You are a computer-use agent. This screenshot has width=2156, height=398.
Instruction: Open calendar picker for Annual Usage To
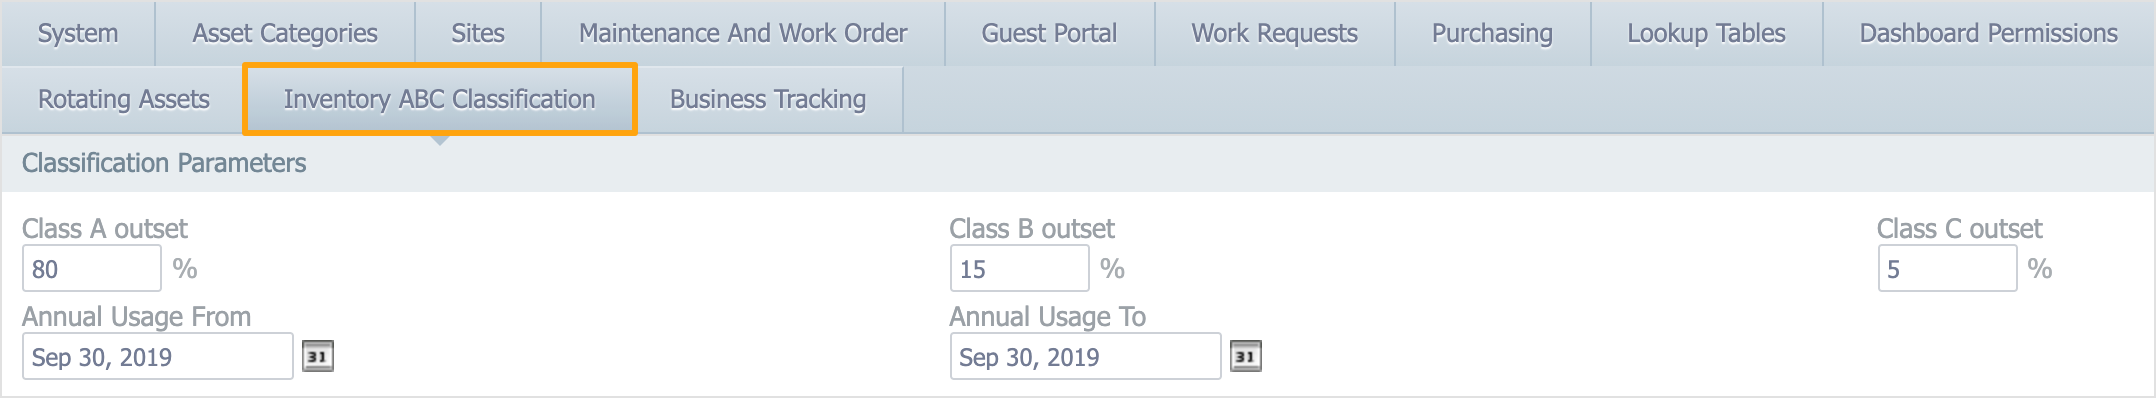pyautogui.click(x=1245, y=356)
